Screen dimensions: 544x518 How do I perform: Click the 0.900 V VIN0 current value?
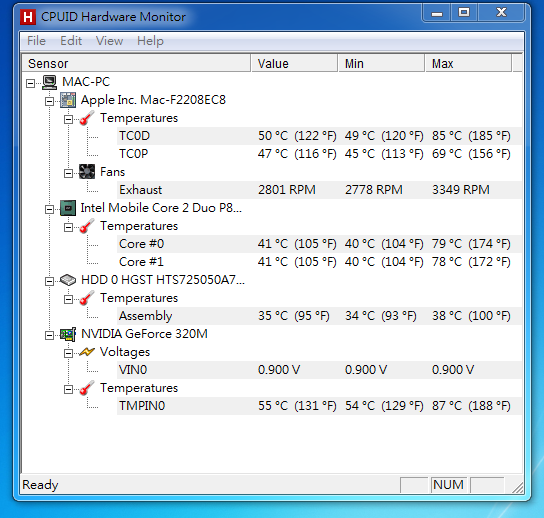pos(279,370)
